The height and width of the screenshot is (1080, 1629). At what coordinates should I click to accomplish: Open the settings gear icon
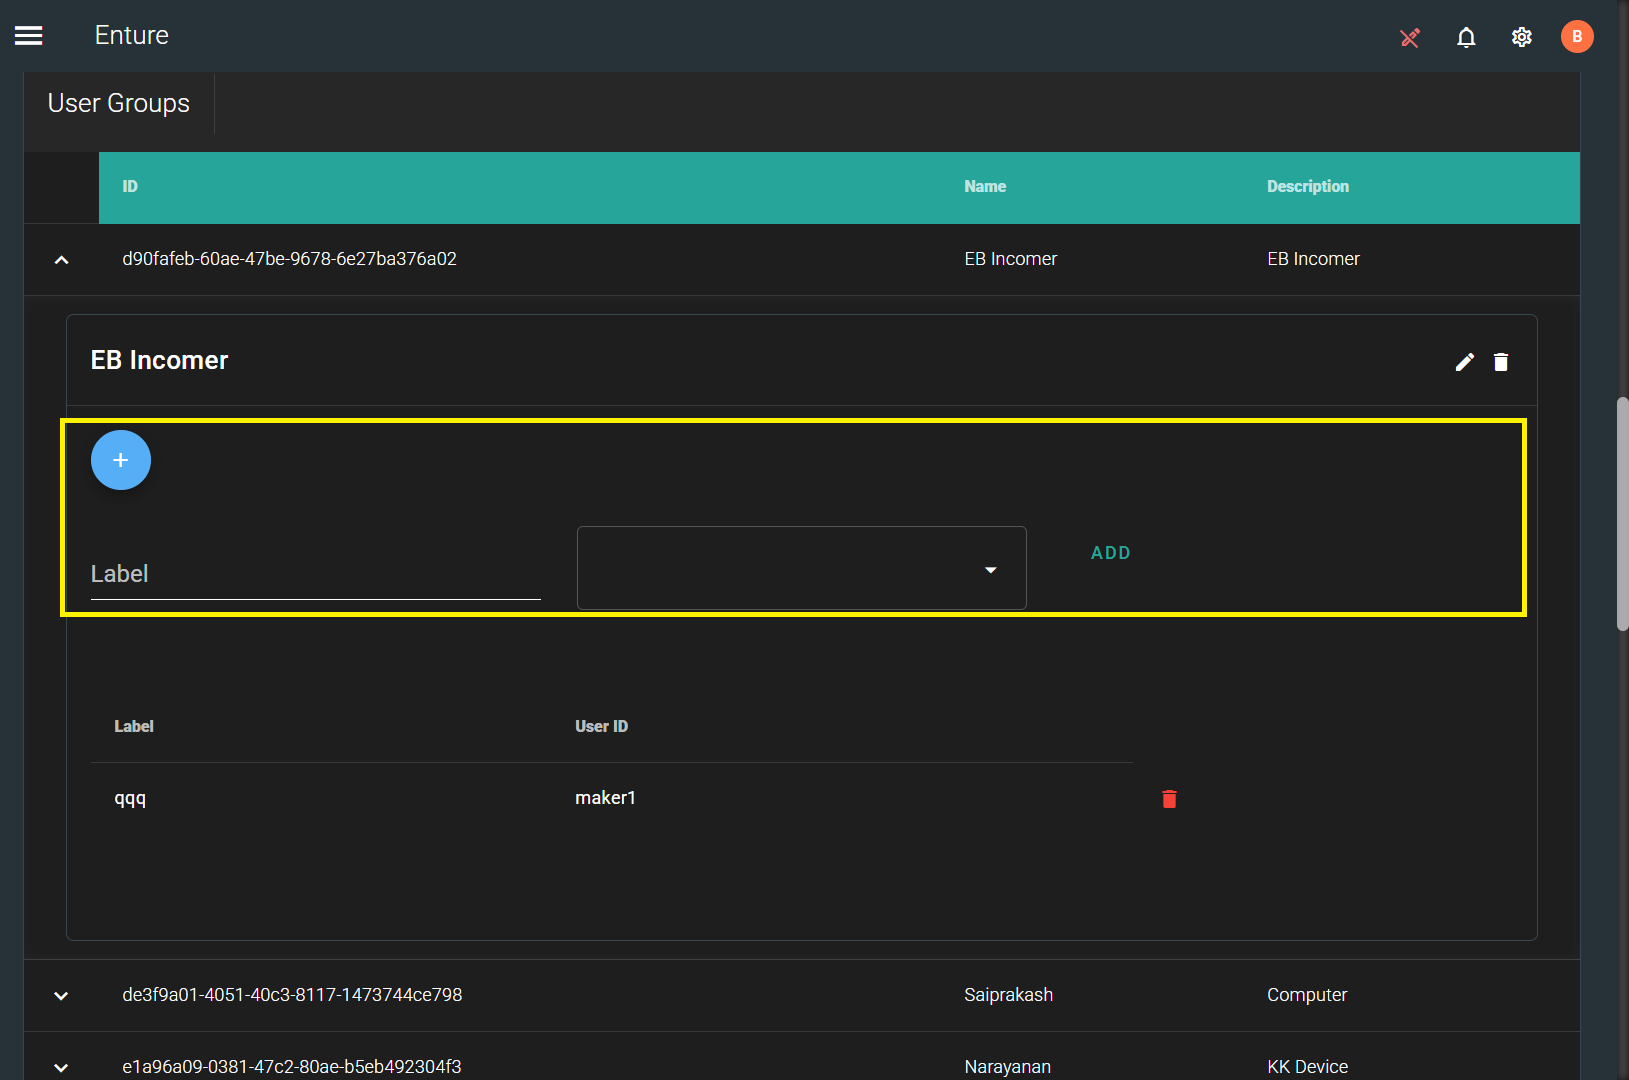(x=1522, y=37)
